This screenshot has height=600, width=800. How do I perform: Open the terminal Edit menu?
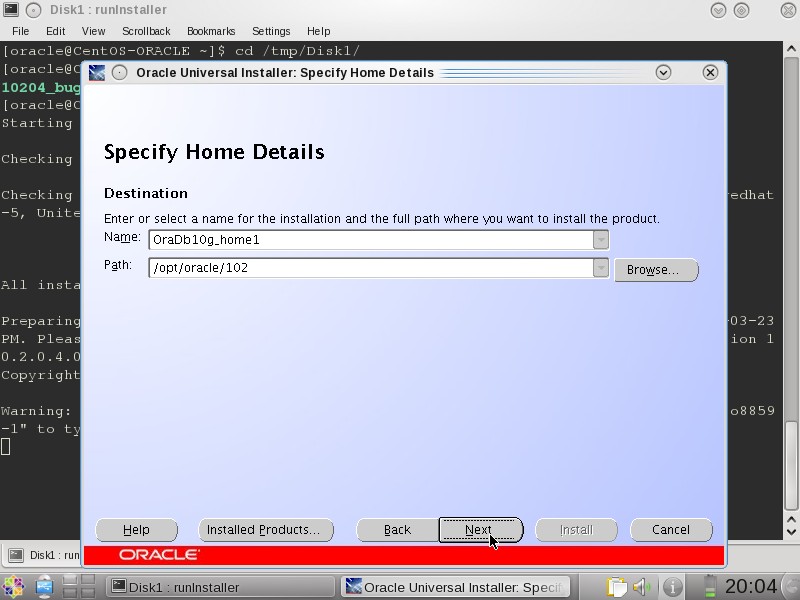point(55,31)
